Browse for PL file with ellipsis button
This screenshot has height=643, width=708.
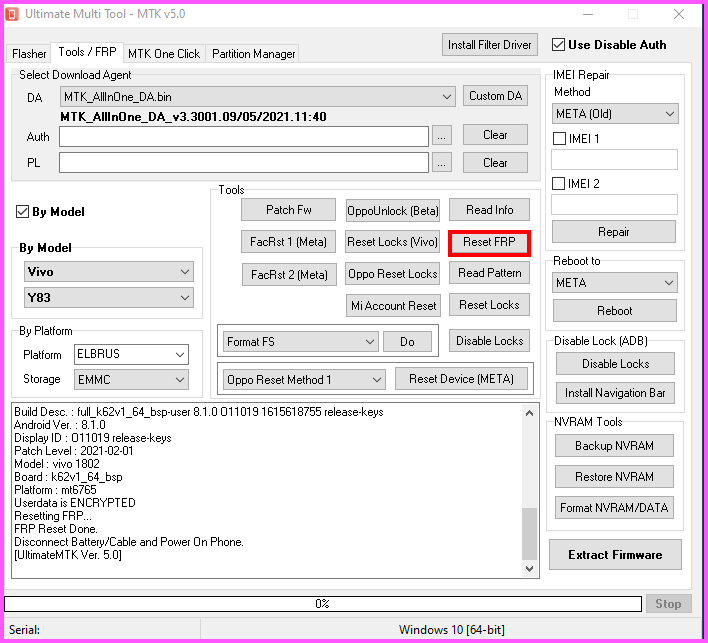pyautogui.click(x=442, y=163)
